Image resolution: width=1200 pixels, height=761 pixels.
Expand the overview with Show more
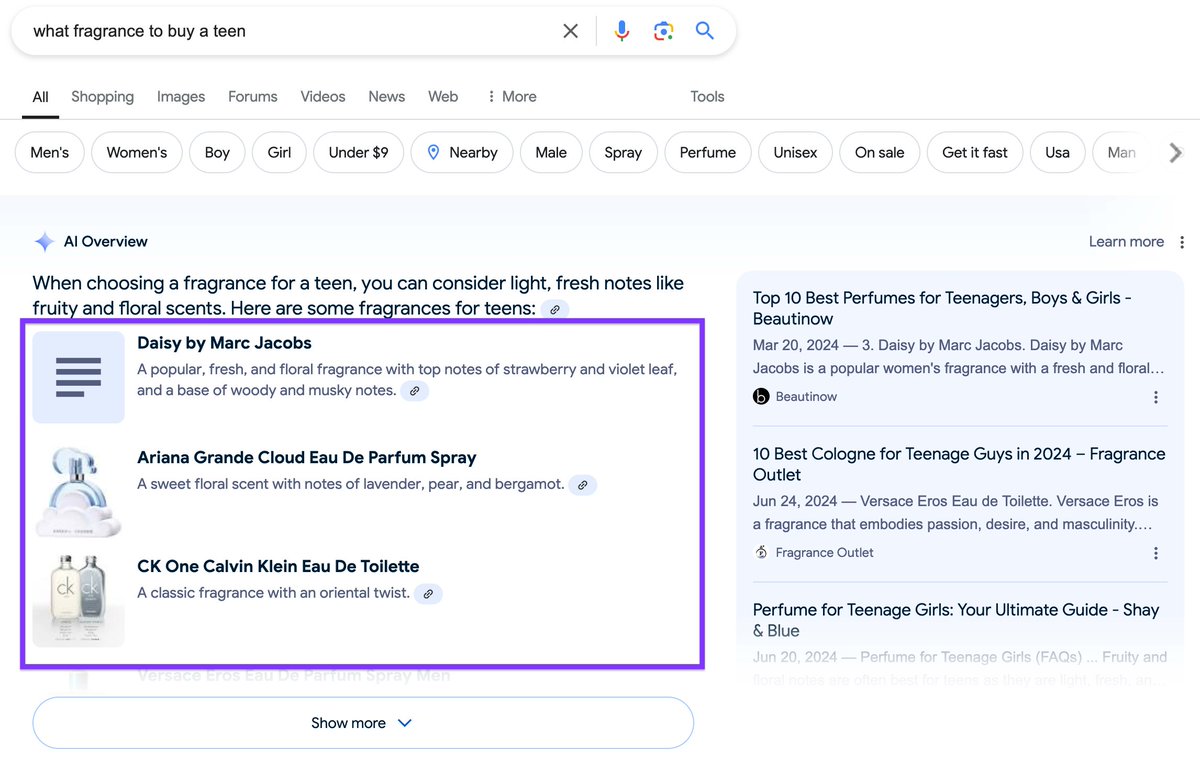point(363,723)
